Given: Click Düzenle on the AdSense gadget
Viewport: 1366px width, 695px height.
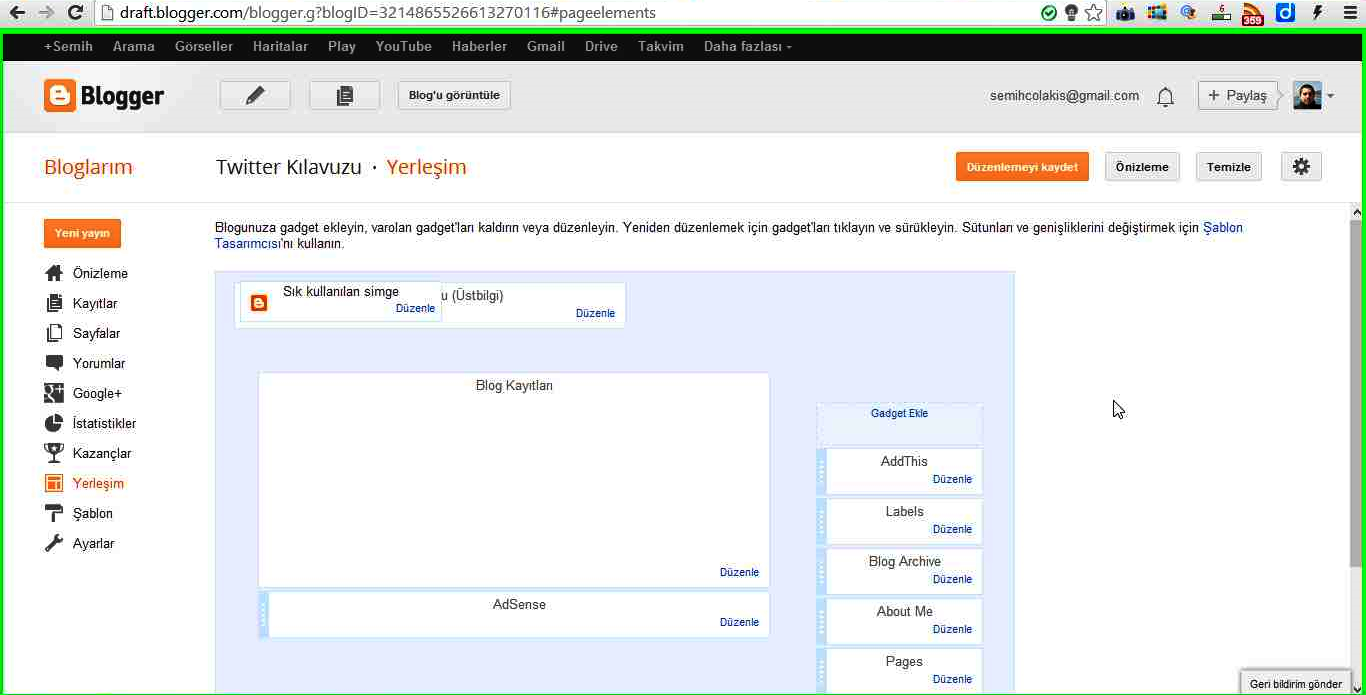Looking at the screenshot, I should [739, 622].
